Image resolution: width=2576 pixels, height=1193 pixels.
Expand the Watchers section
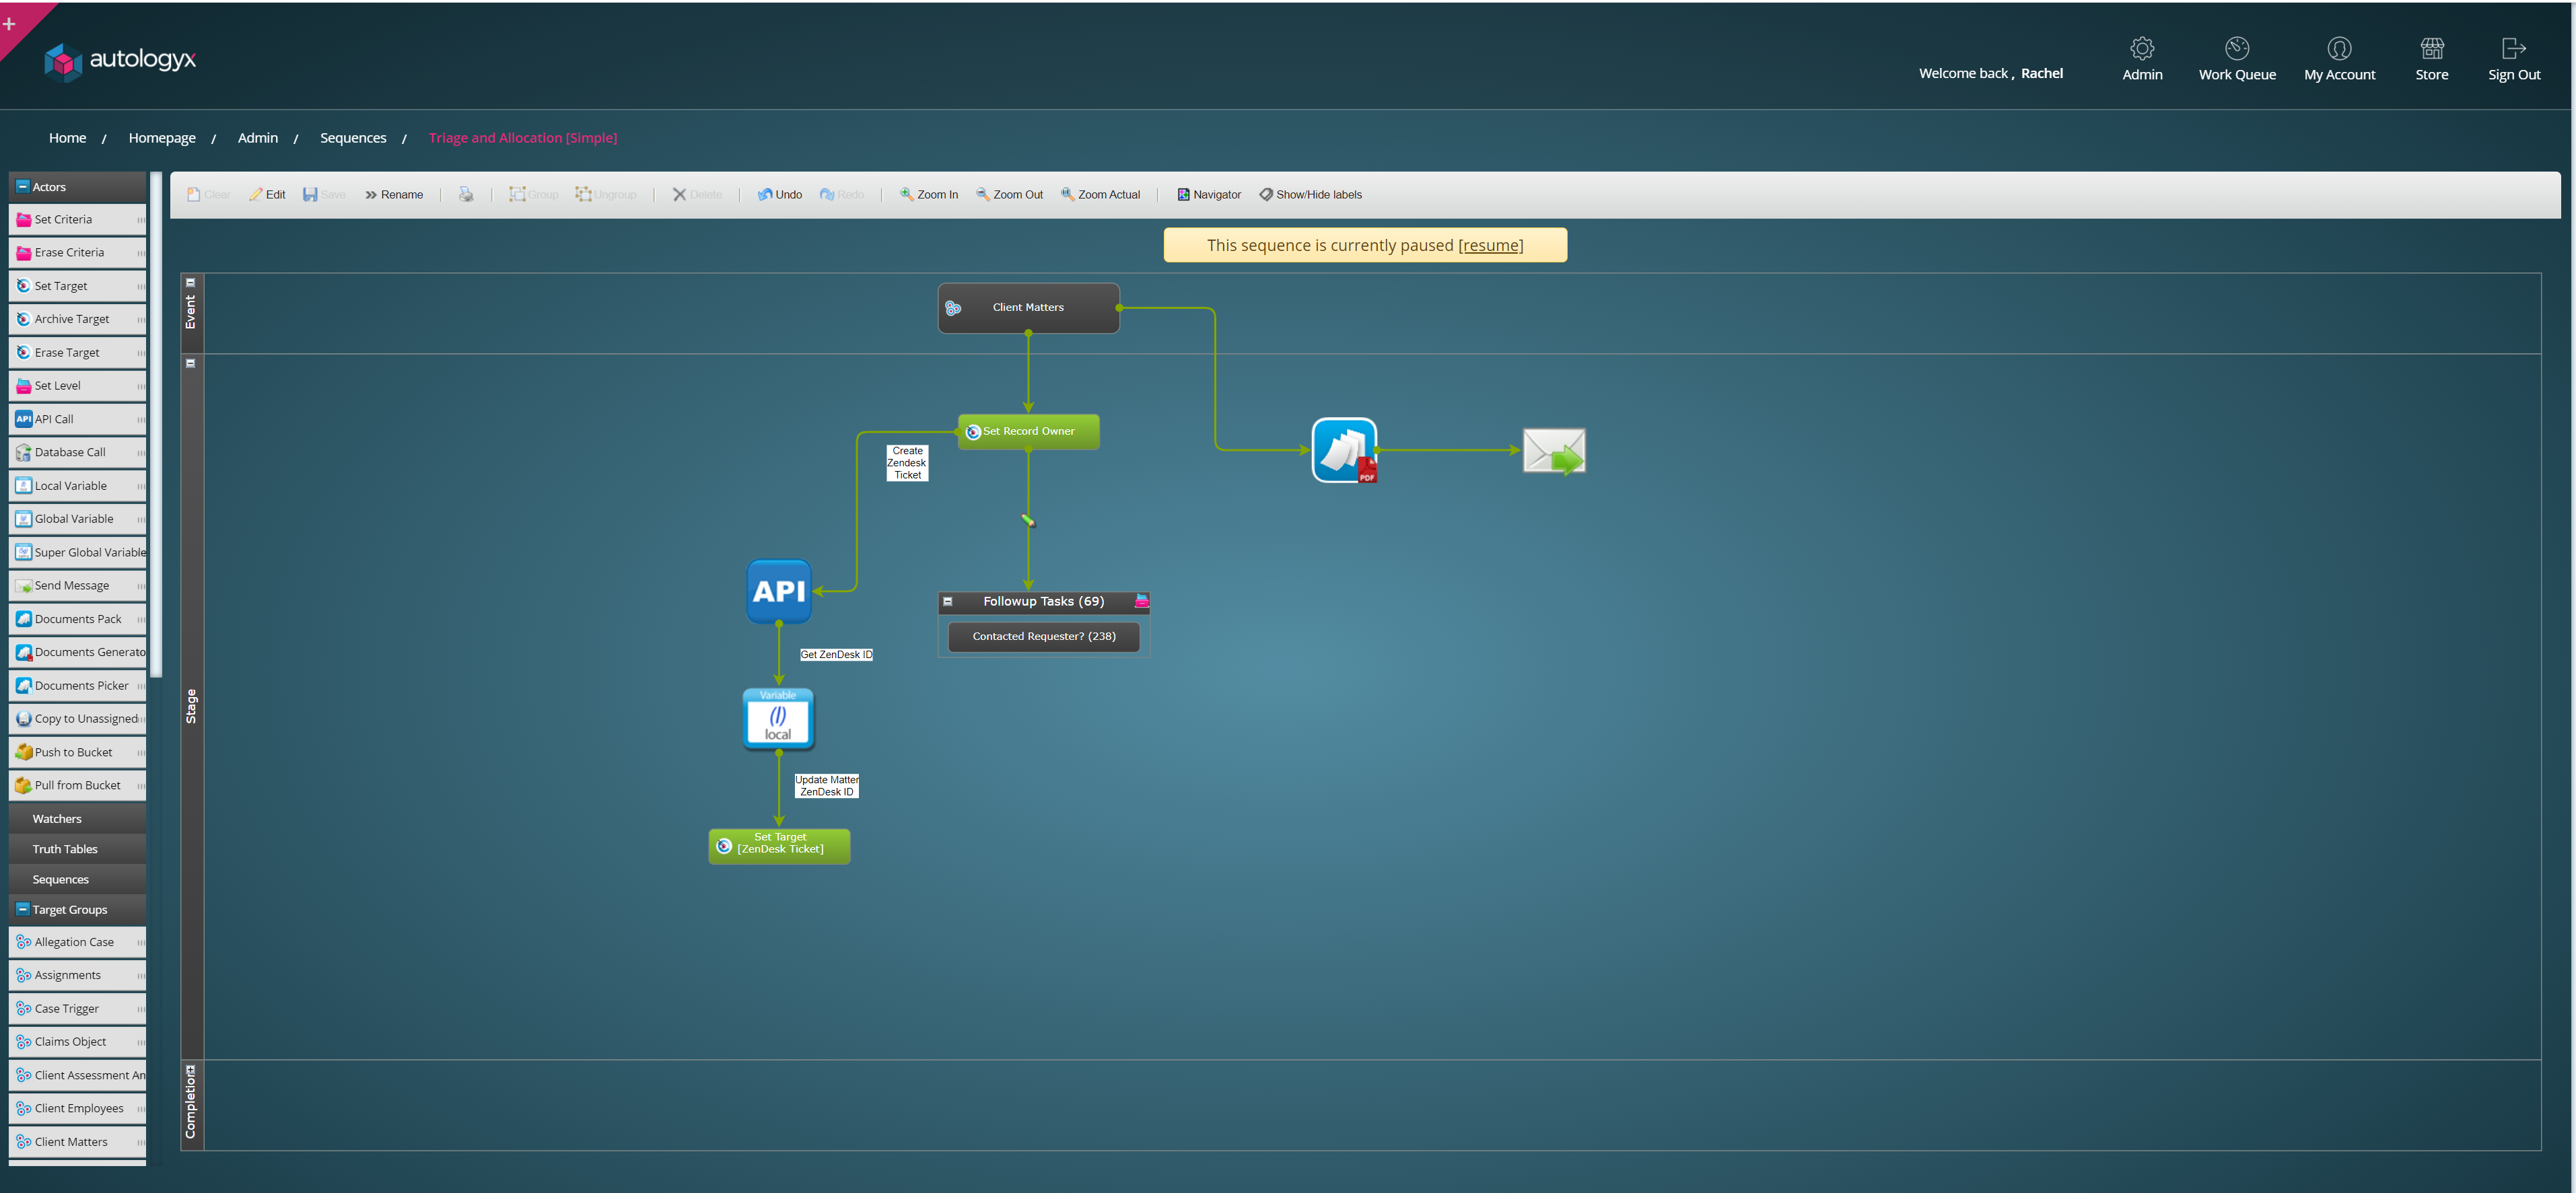(x=77, y=819)
